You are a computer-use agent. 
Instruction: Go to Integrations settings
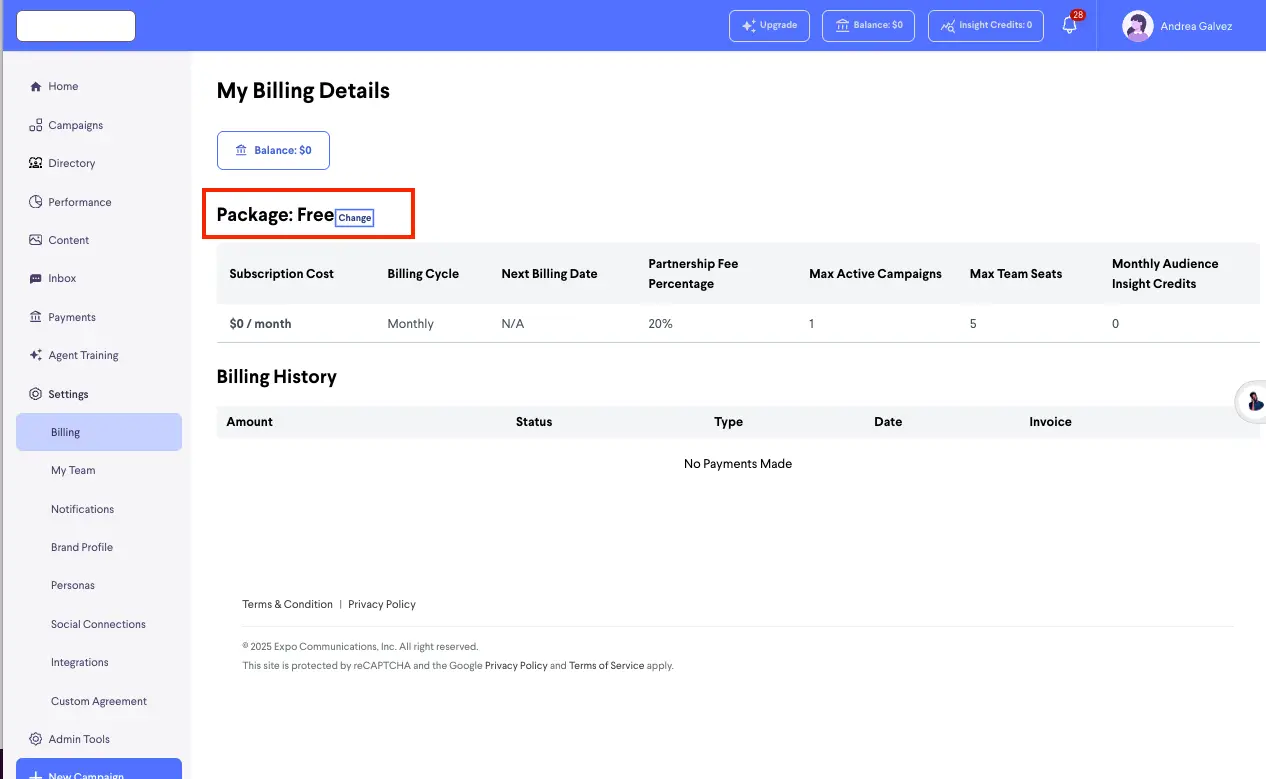80,662
